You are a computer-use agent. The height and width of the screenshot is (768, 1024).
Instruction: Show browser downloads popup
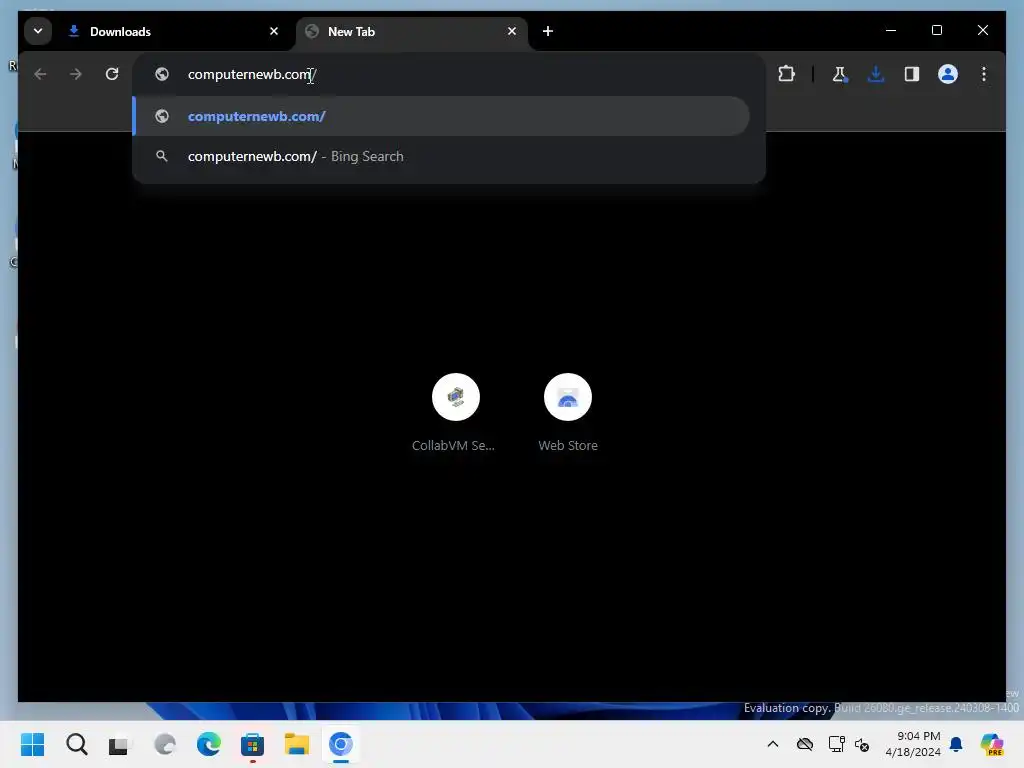[876, 74]
